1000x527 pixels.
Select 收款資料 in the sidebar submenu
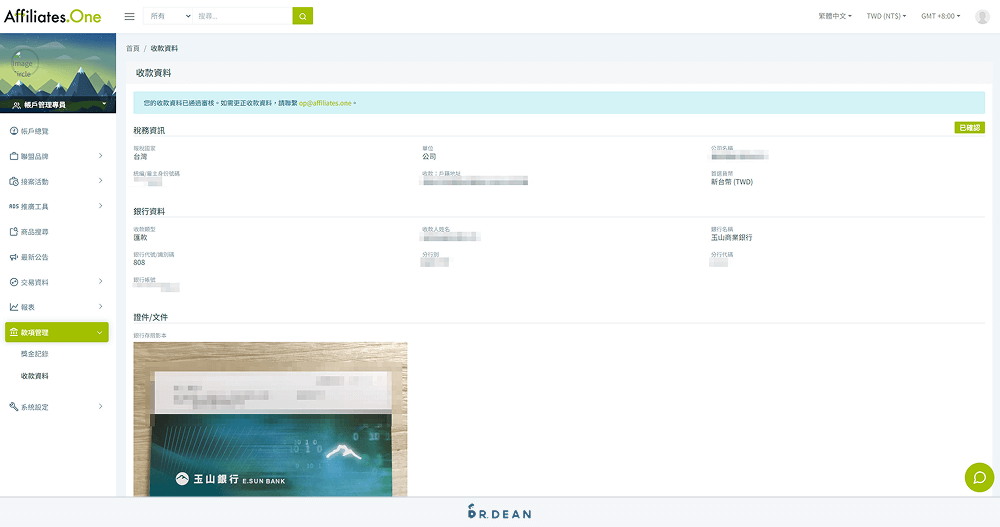(35, 376)
